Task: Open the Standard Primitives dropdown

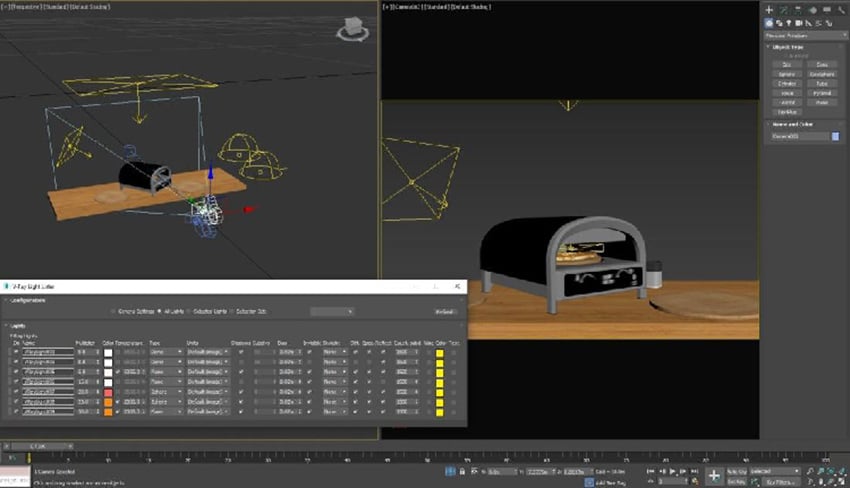Action: pyautogui.click(x=803, y=35)
